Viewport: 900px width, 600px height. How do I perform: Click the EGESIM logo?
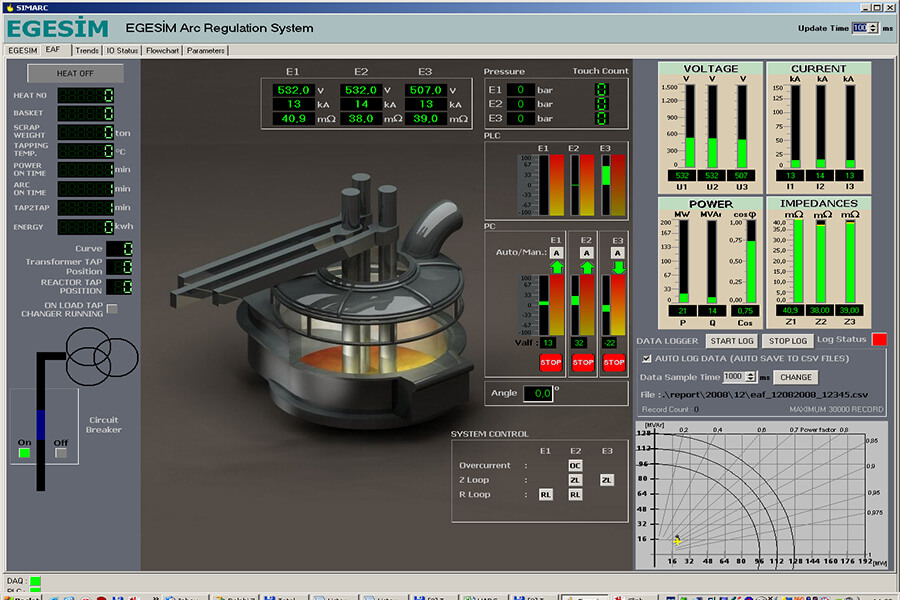coord(58,28)
